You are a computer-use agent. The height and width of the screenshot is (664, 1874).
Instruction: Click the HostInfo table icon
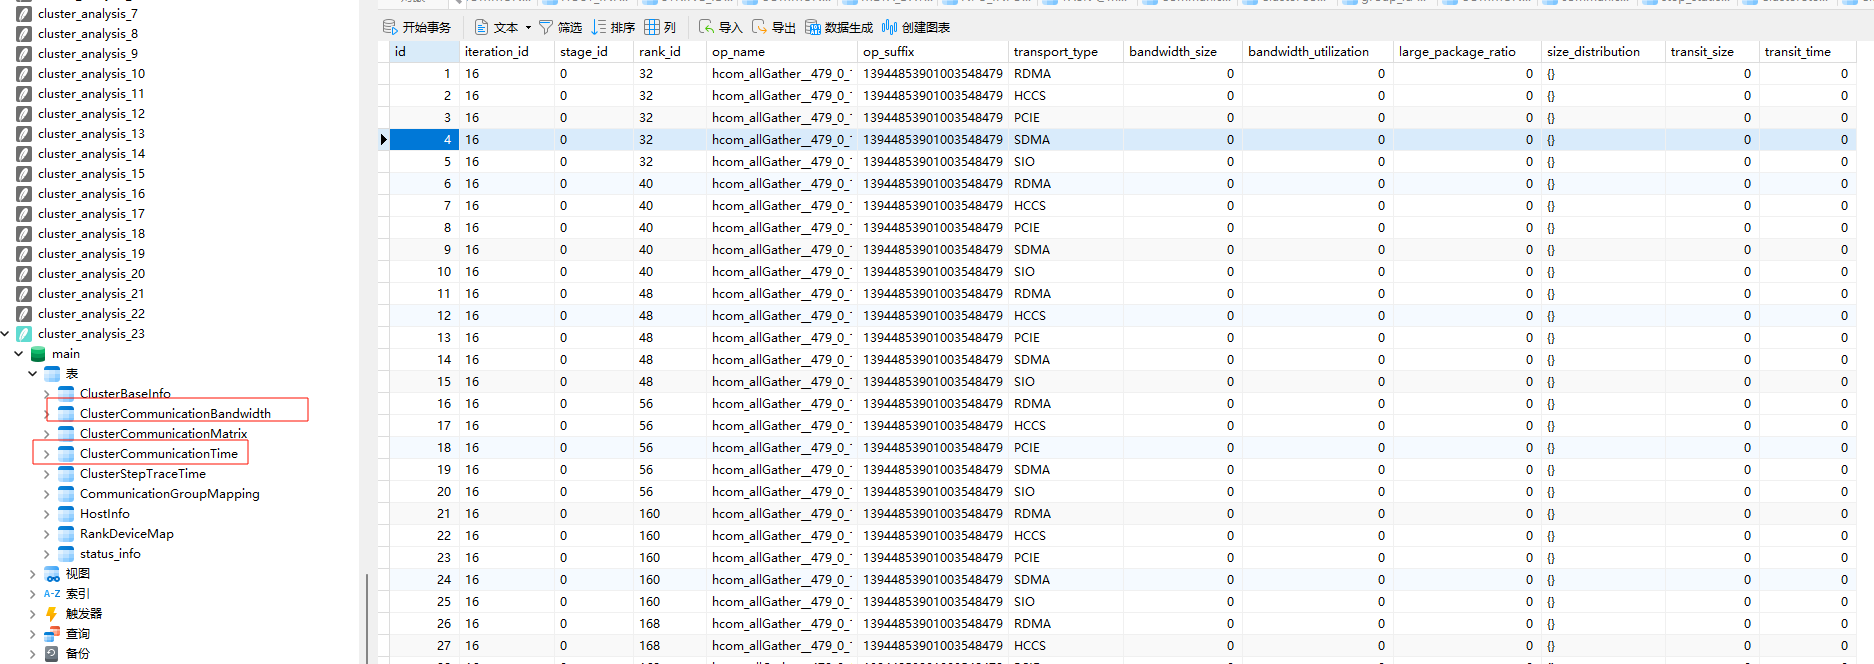click(66, 514)
